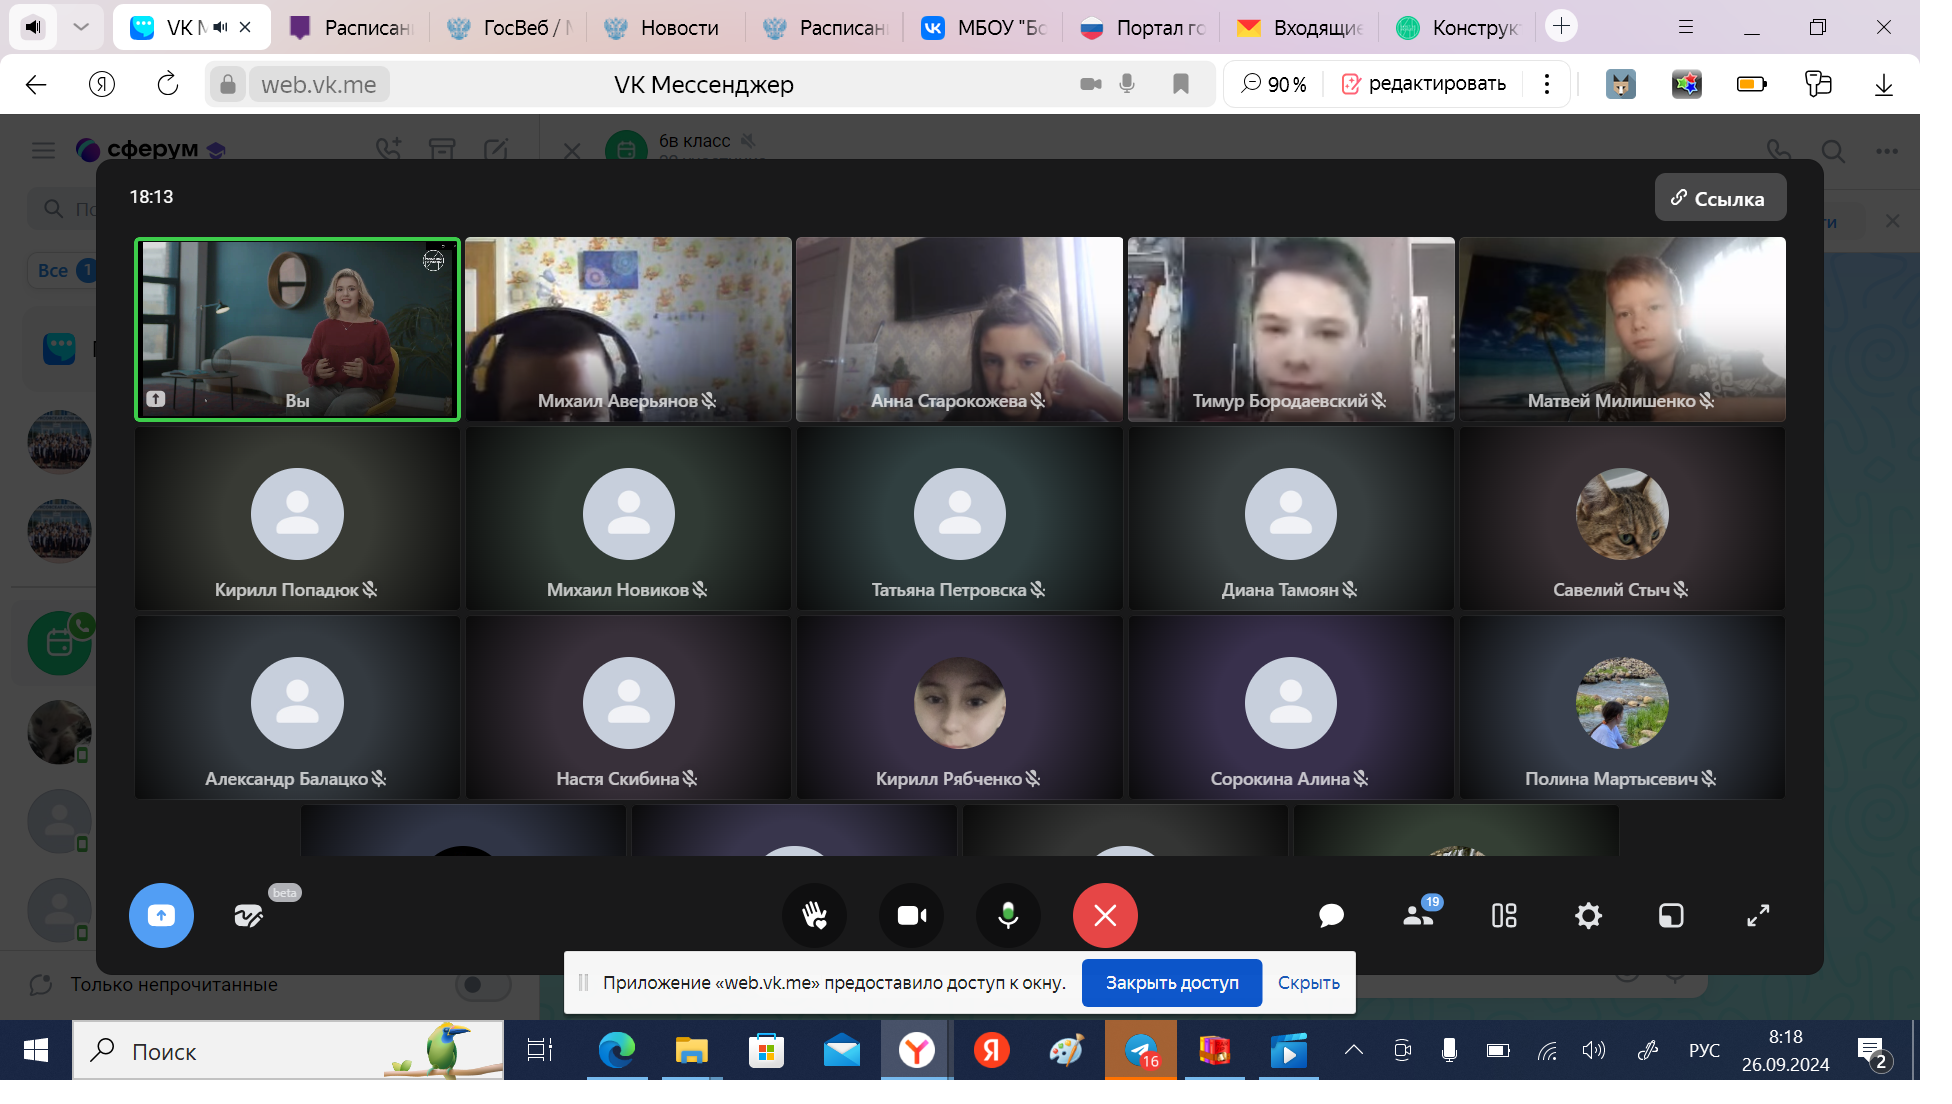
Task: Open the browser hamburger menu
Action: click(x=1686, y=27)
